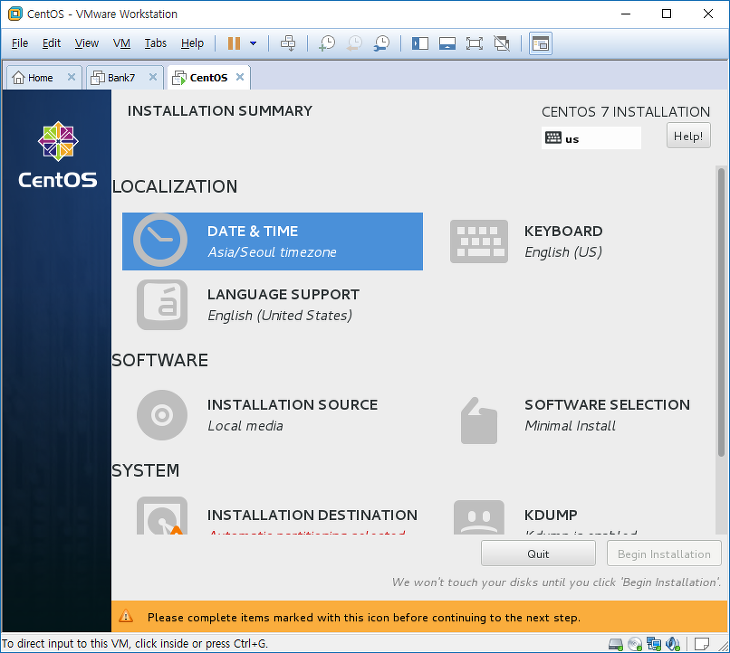Click the disc icon for Installation Source
The width and height of the screenshot is (730, 653).
point(162,415)
